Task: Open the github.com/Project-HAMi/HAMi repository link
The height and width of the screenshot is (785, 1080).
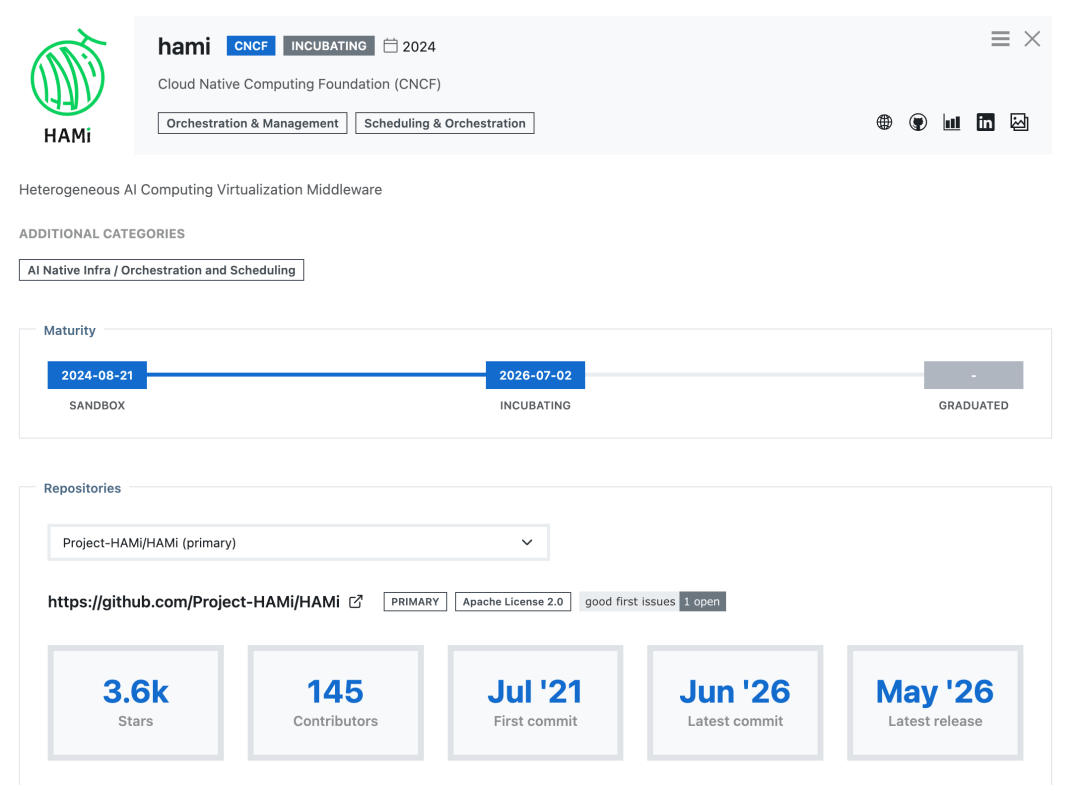Action: point(194,602)
